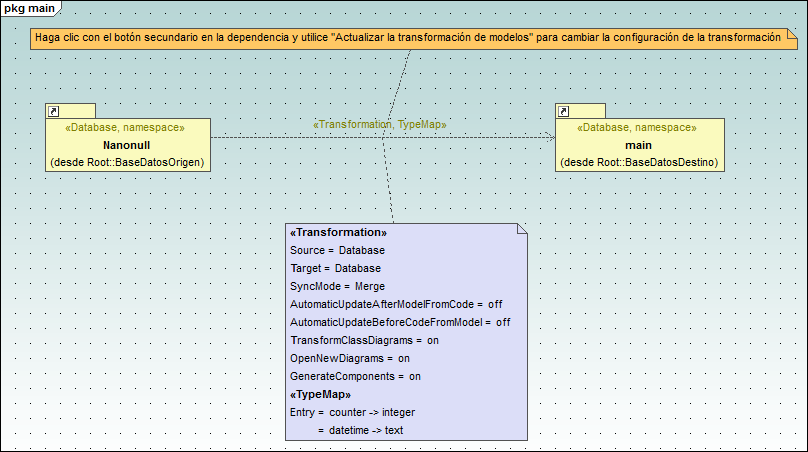Click the TransformClassDiagrams on setting
This screenshot has height=452, width=808.
click(x=350, y=340)
